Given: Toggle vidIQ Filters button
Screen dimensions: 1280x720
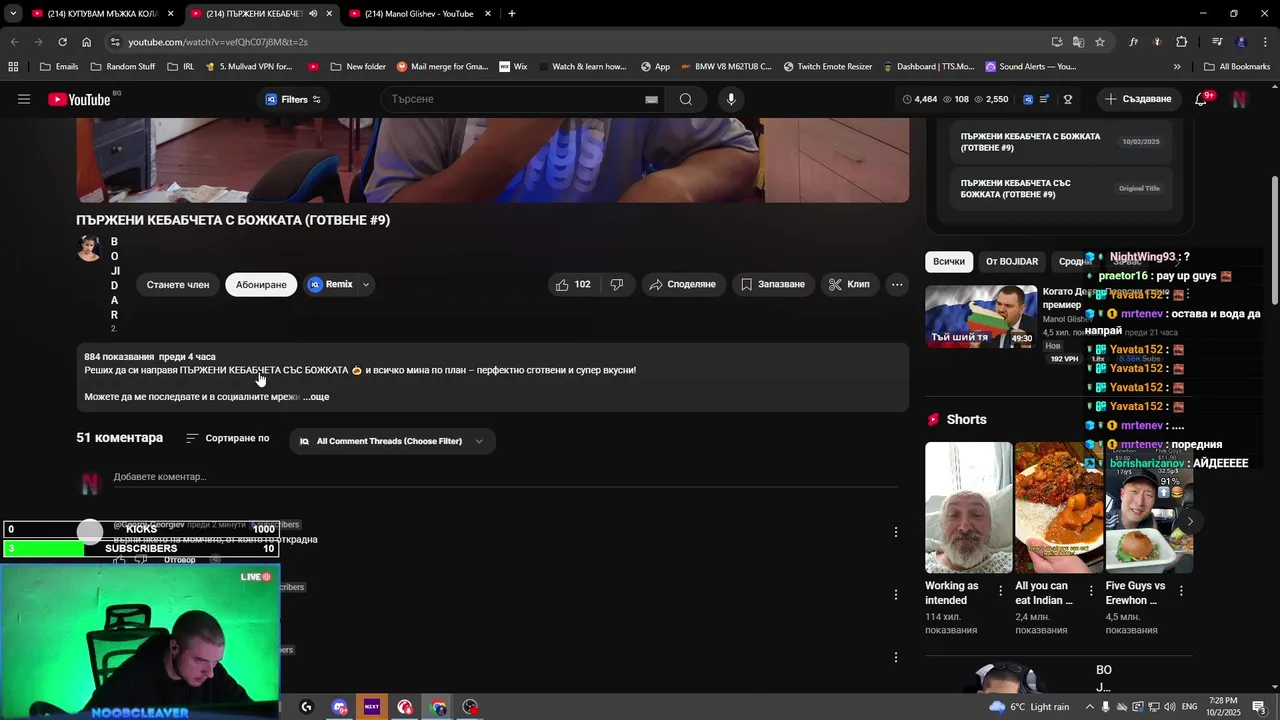Looking at the screenshot, I should [x=293, y=99].
